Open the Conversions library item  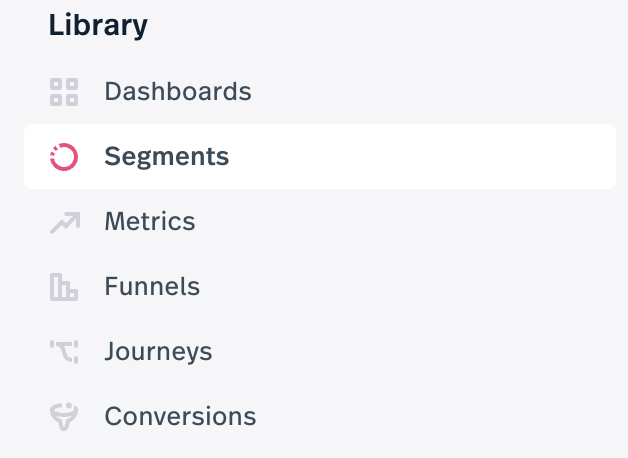click(180, 416)
